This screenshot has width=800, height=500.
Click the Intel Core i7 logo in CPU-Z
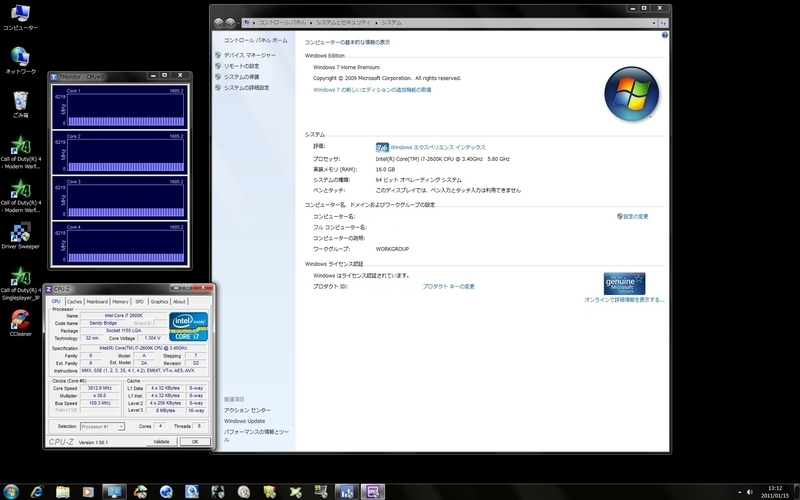pyautogui.click(x=188, y=326)
